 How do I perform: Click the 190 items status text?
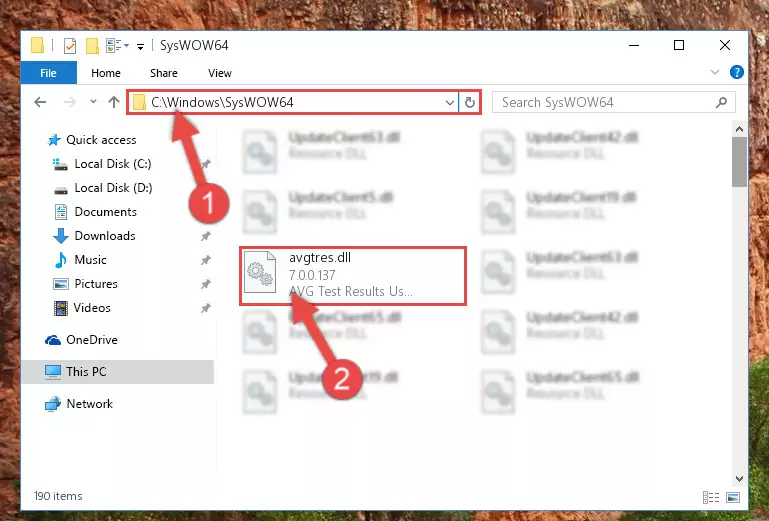tap(58, 496)
